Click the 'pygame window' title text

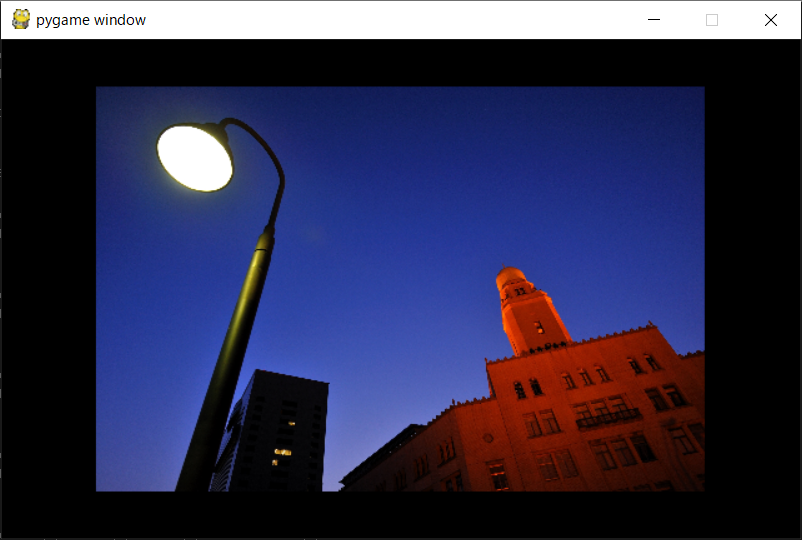tap(91, 20)
